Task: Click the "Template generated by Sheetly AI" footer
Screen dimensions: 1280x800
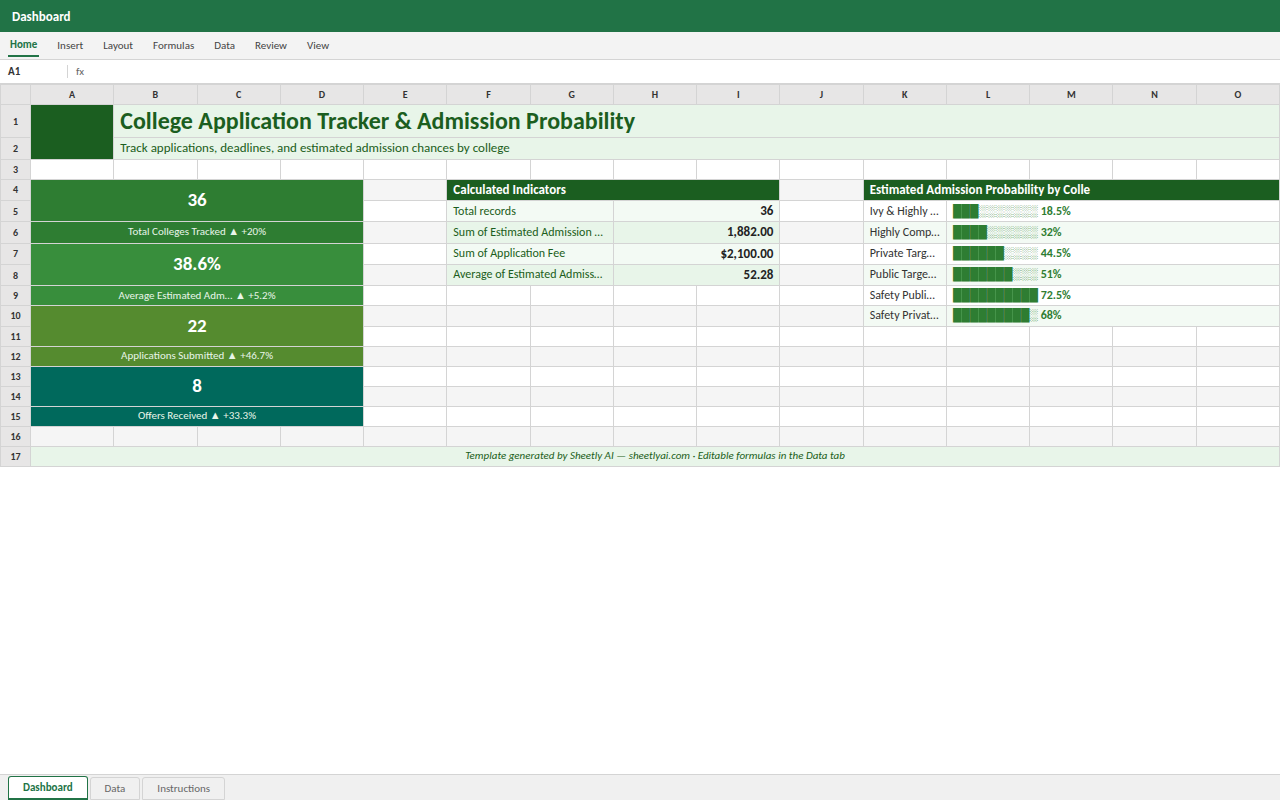Action: click(x=655, y=457)
